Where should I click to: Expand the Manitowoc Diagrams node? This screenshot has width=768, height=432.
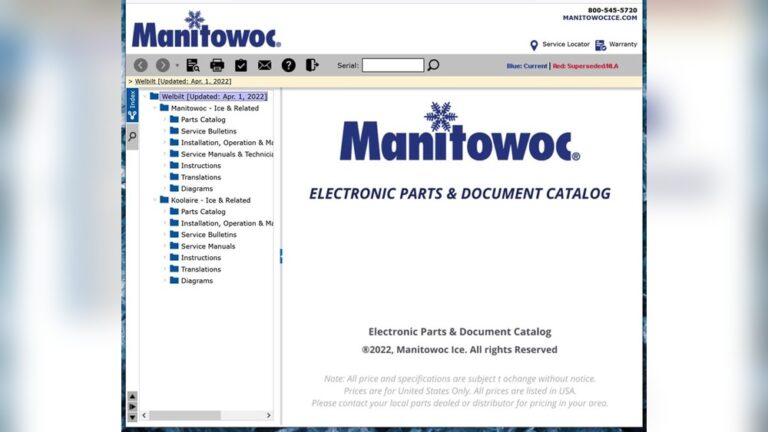click(x=165, y=189)
